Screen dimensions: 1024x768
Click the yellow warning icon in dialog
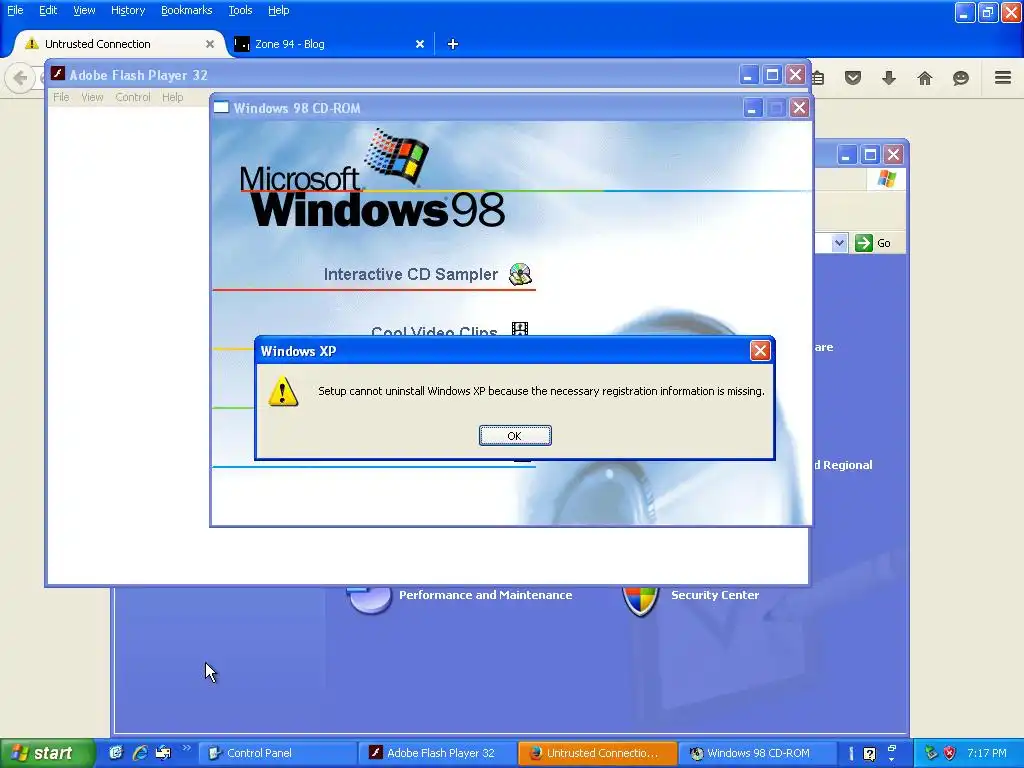tap(283, 391)
